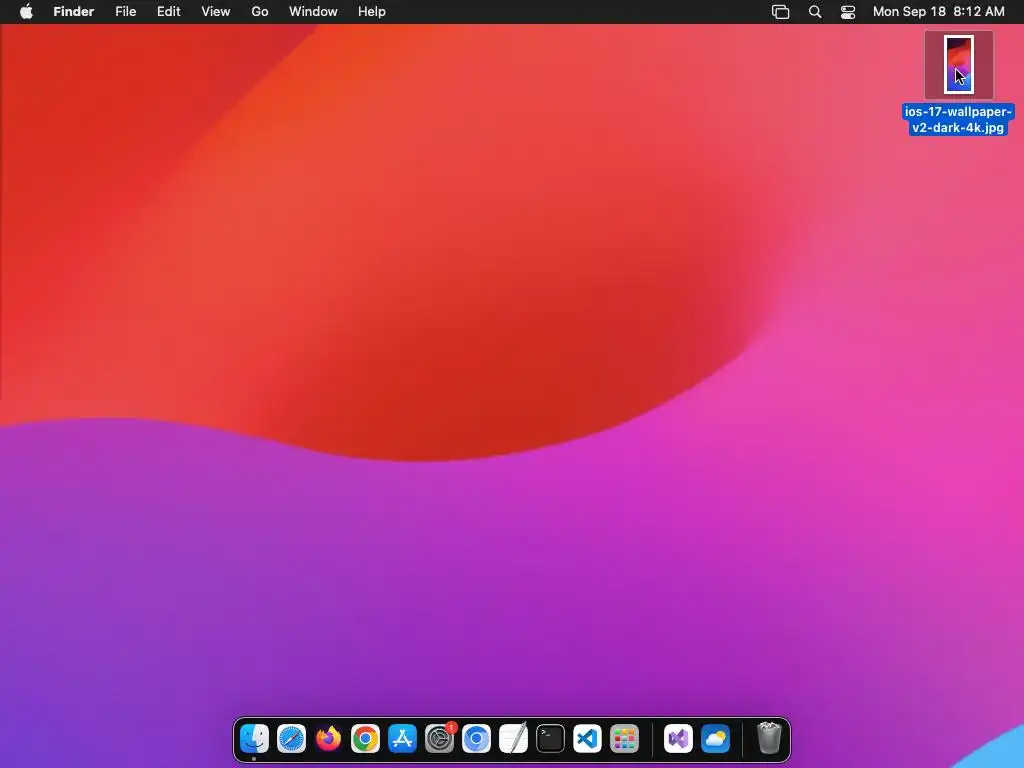Image resolution: width=1024 pixels, height=768 pixels.
Task: Launch Google Chrome from the Dock
Action: 365,739
